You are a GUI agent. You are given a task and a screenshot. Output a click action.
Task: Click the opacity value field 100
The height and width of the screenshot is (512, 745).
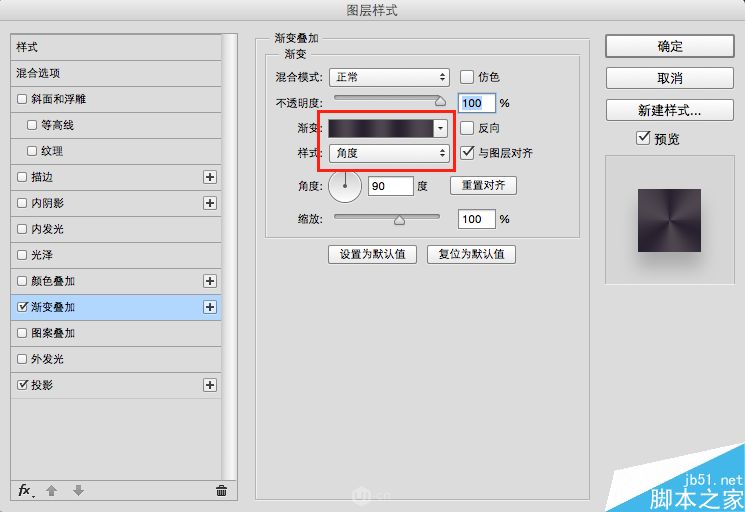coord(477,103)
